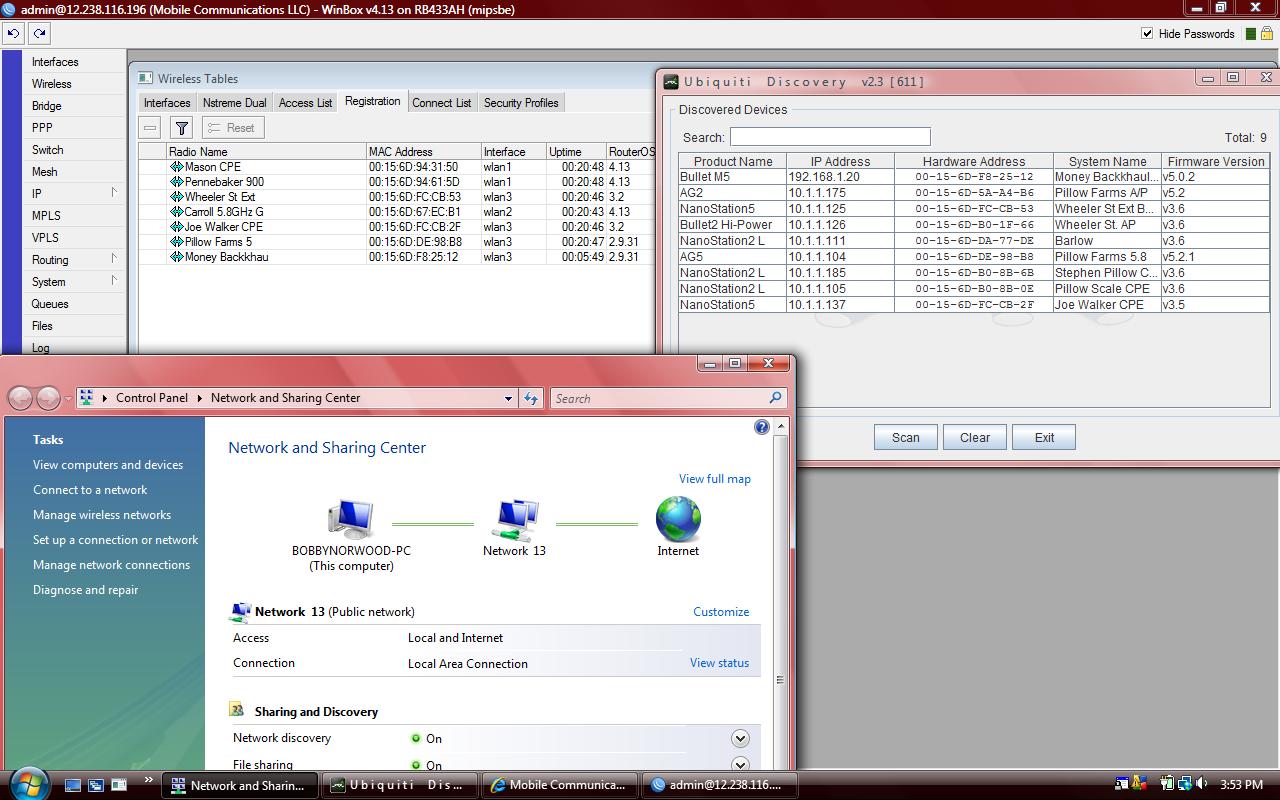This screenshot has height=800, width=1280.
Task: Click the Money Backkhau radio icon
Action: pyautogui.click(x=177, y=257)
